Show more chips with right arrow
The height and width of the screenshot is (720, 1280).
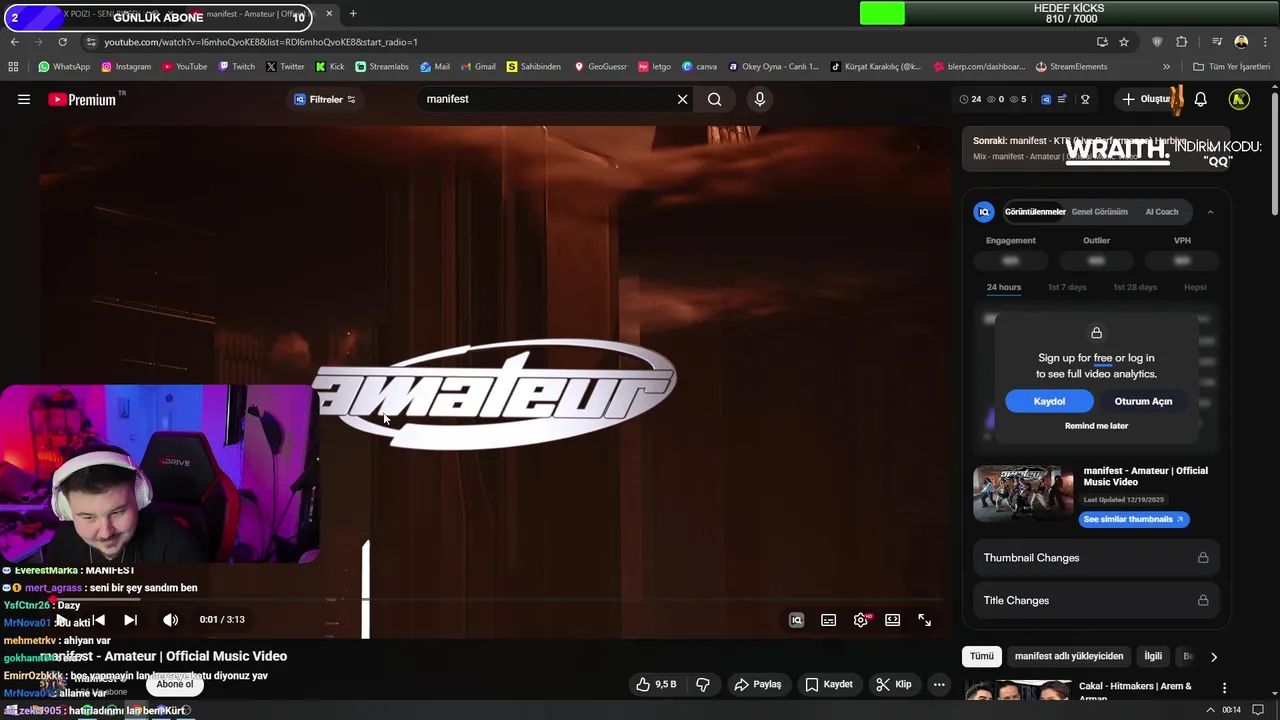[x=1214, y=657]
